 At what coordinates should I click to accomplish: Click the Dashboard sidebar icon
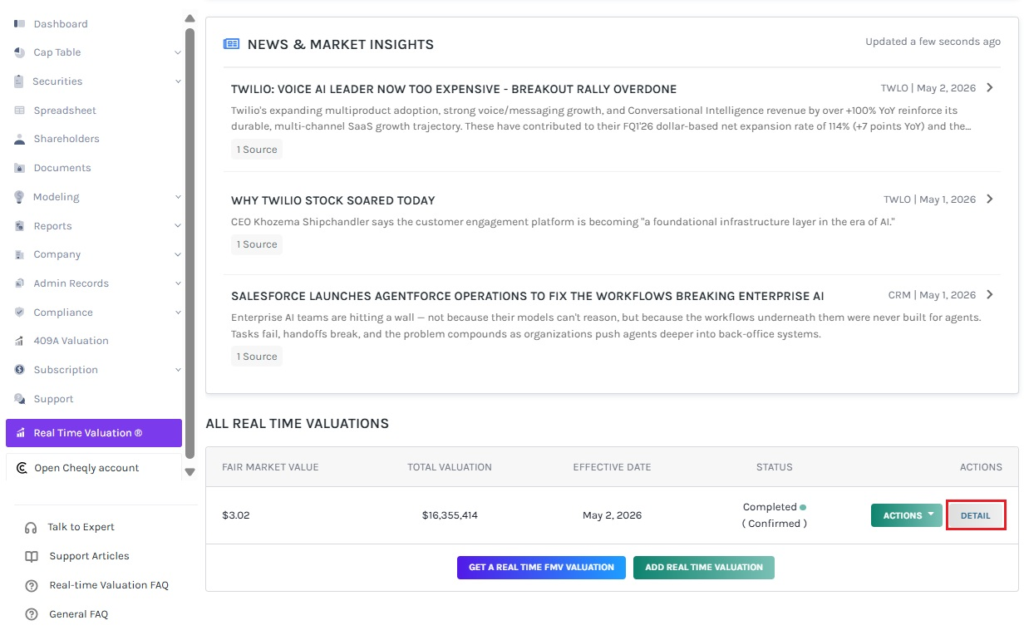[x=20, y=24]
